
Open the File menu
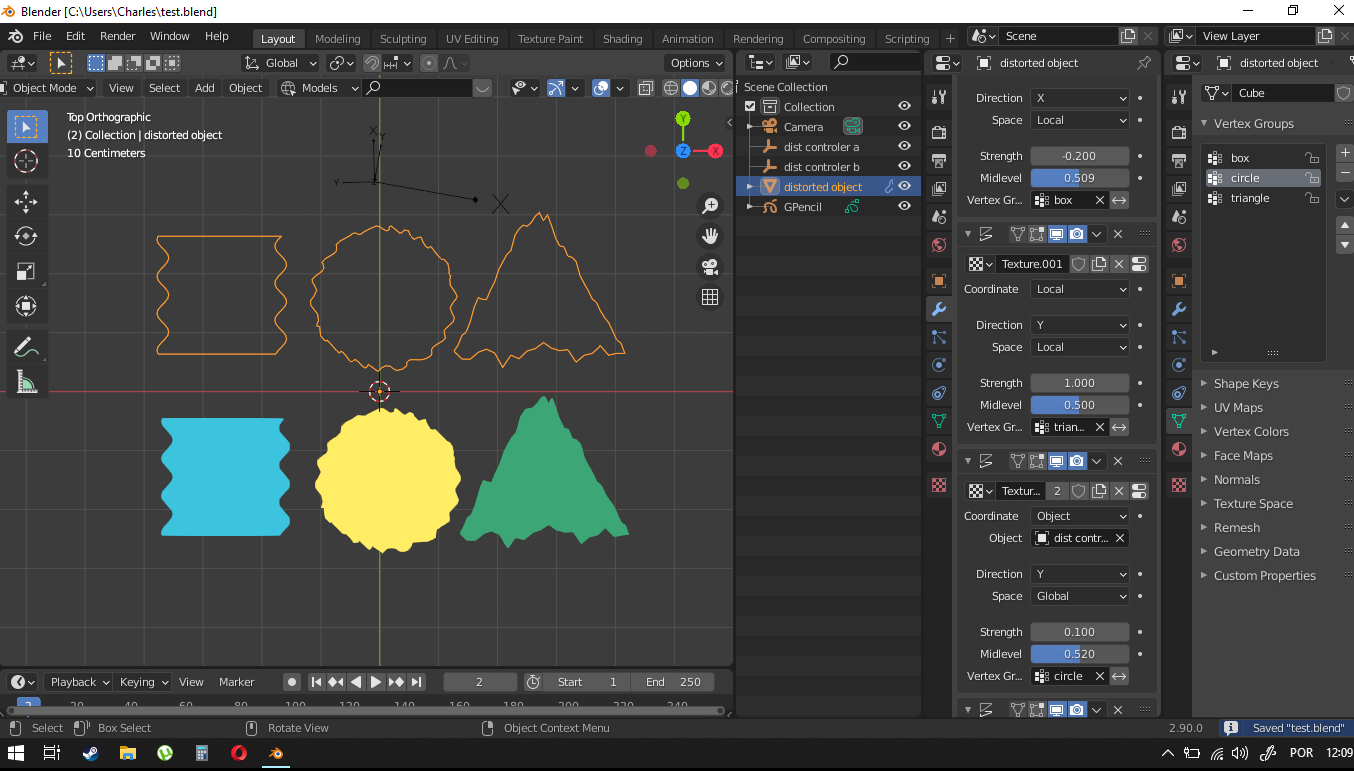[x=42, y=36]
